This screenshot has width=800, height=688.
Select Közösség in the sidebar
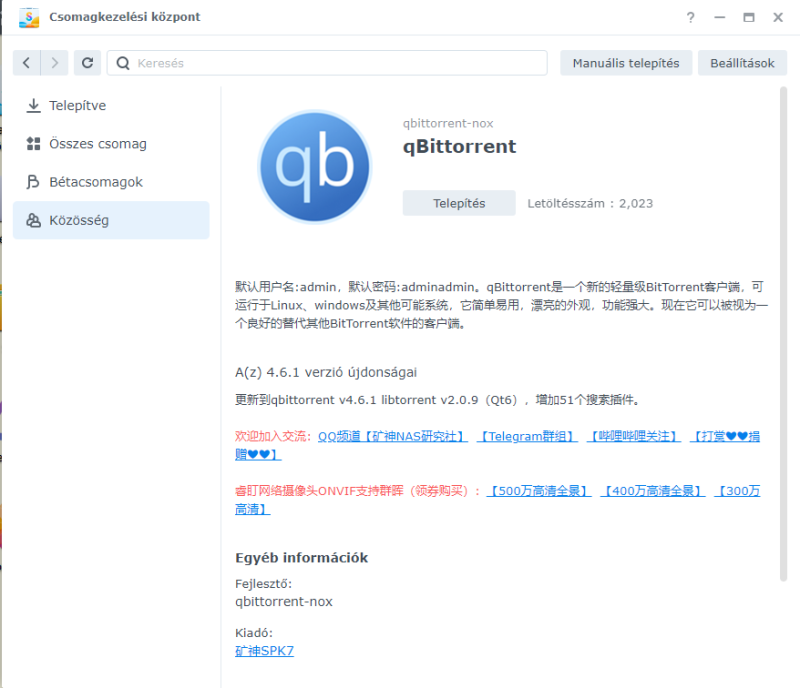pos(111,220)
